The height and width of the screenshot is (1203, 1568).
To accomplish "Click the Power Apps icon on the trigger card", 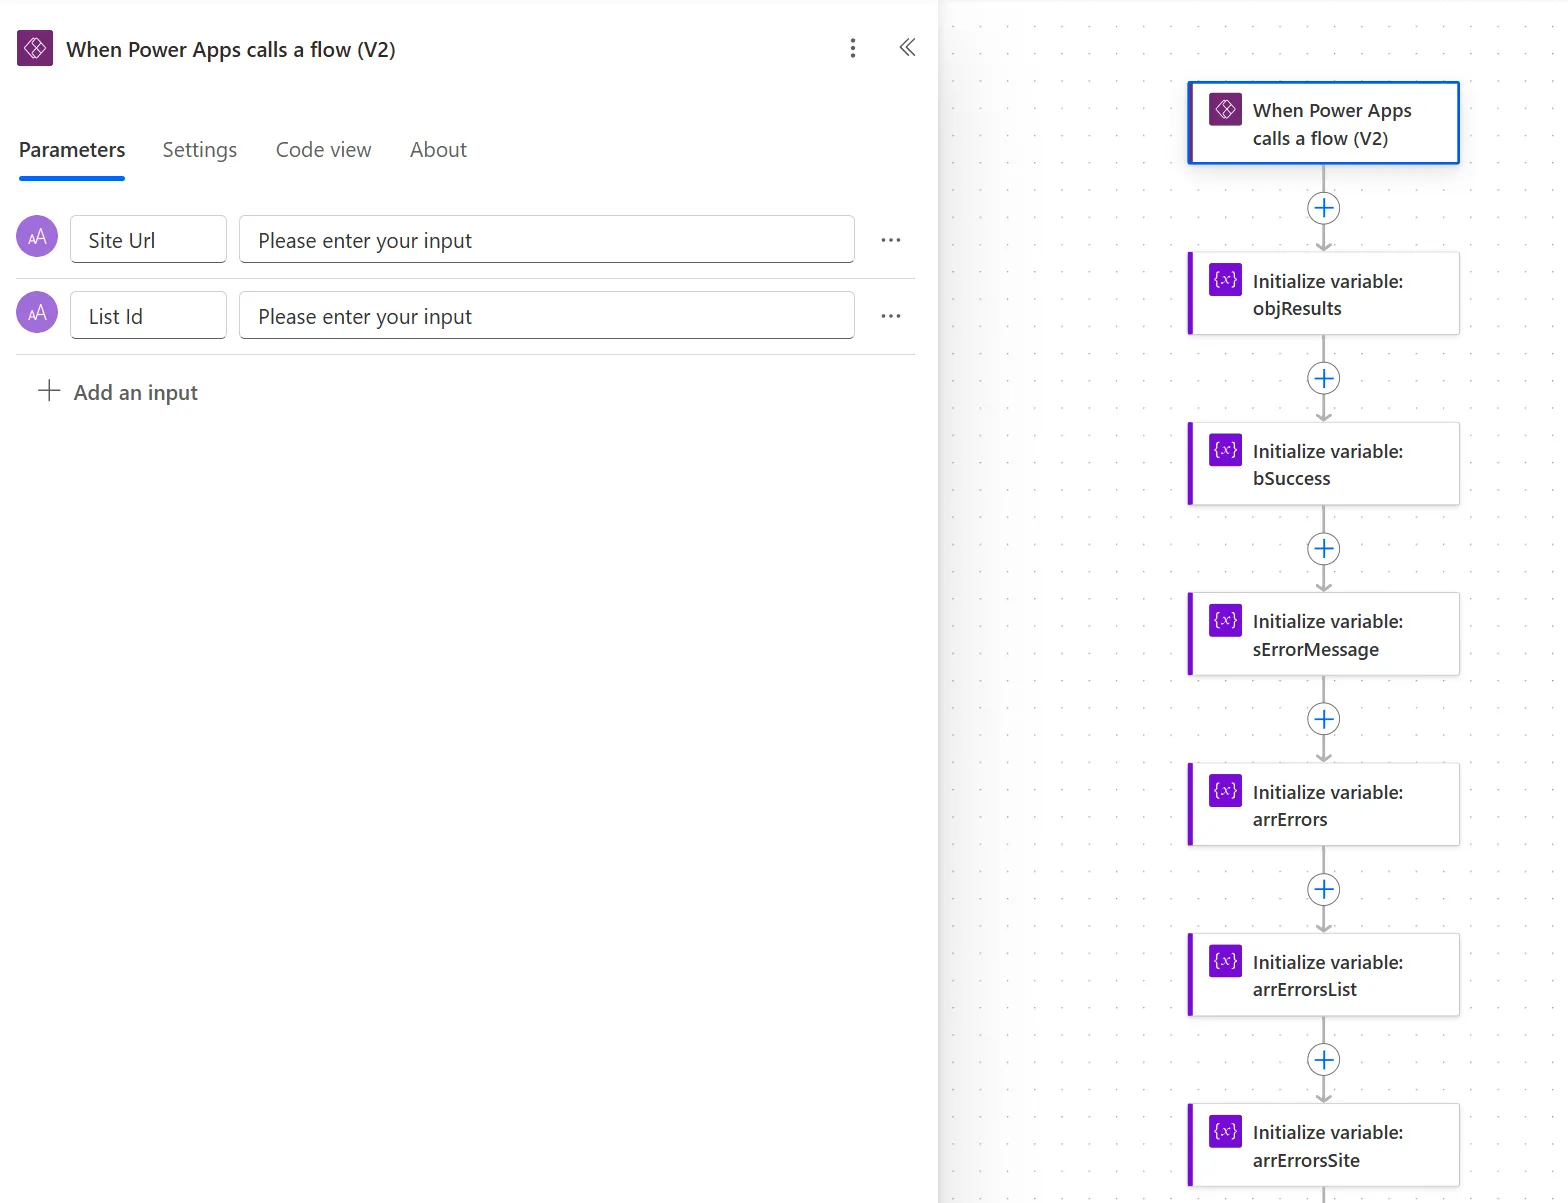I will coord(1226,109).
